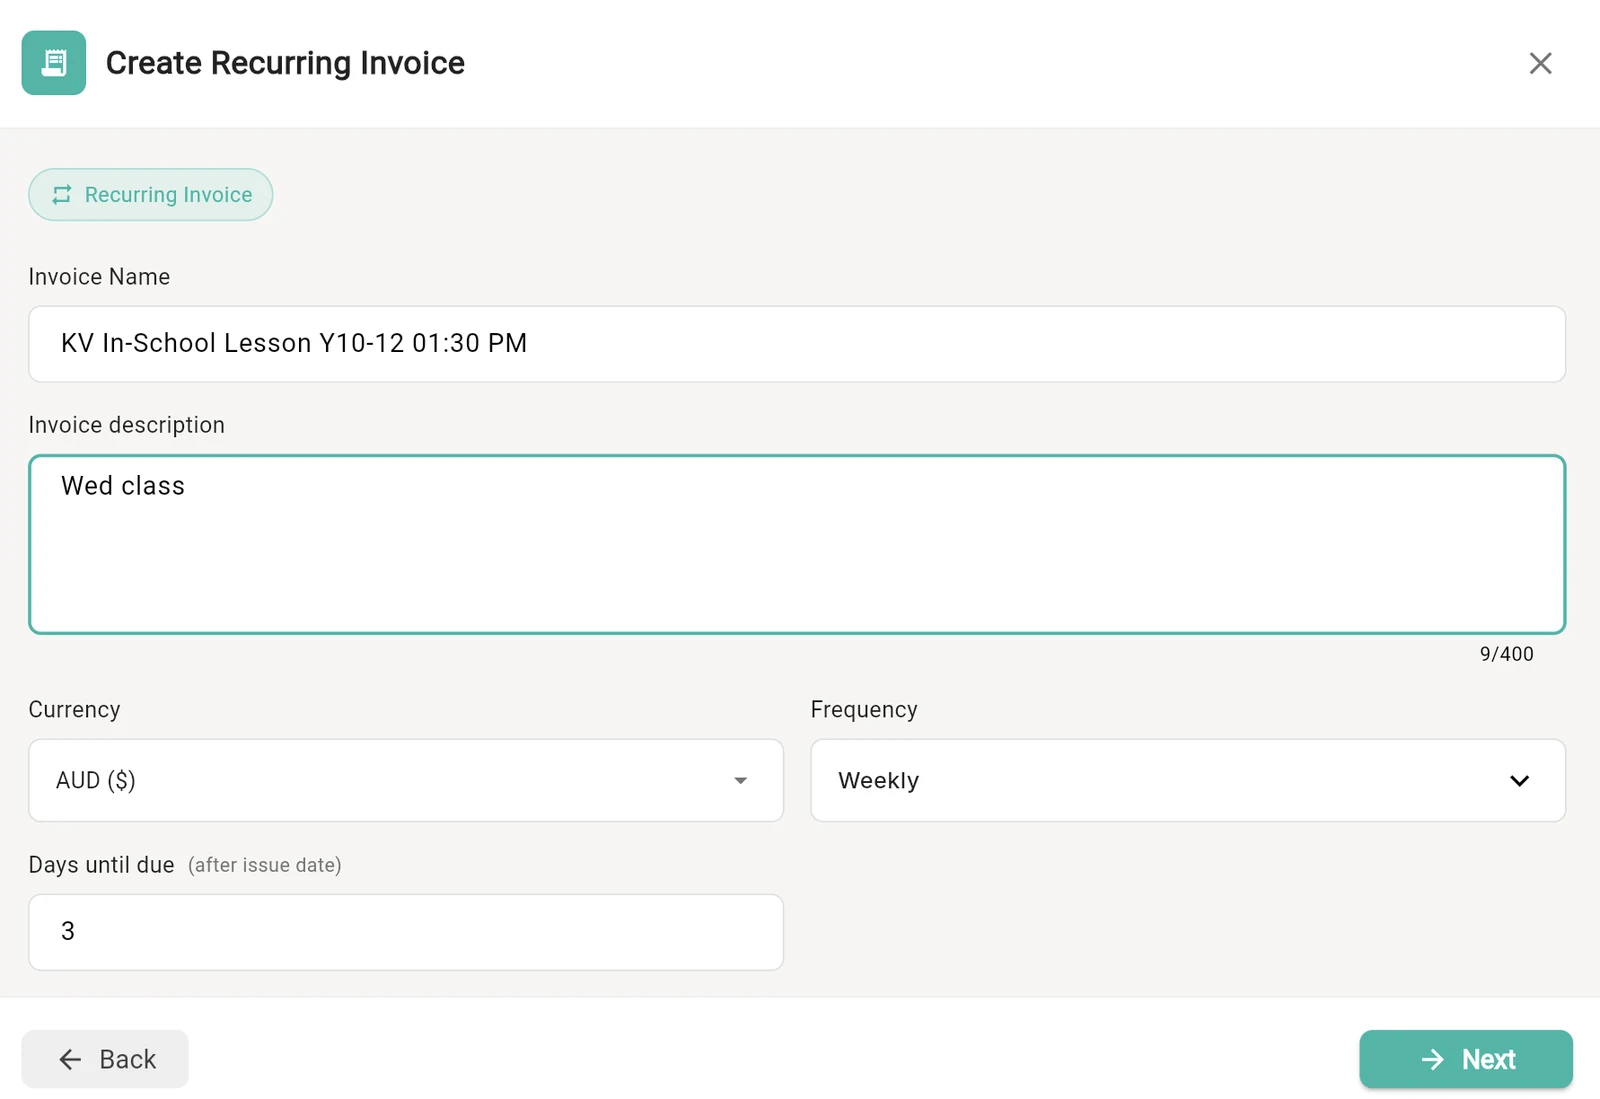
Task: Click the (after issue date) hint text
Action: (x=265, y=865)
